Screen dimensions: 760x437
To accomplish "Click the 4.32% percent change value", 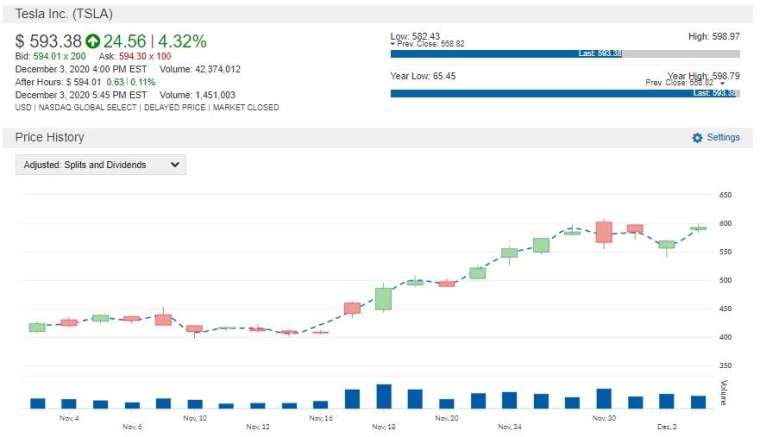I will click(x=182, y=42).
